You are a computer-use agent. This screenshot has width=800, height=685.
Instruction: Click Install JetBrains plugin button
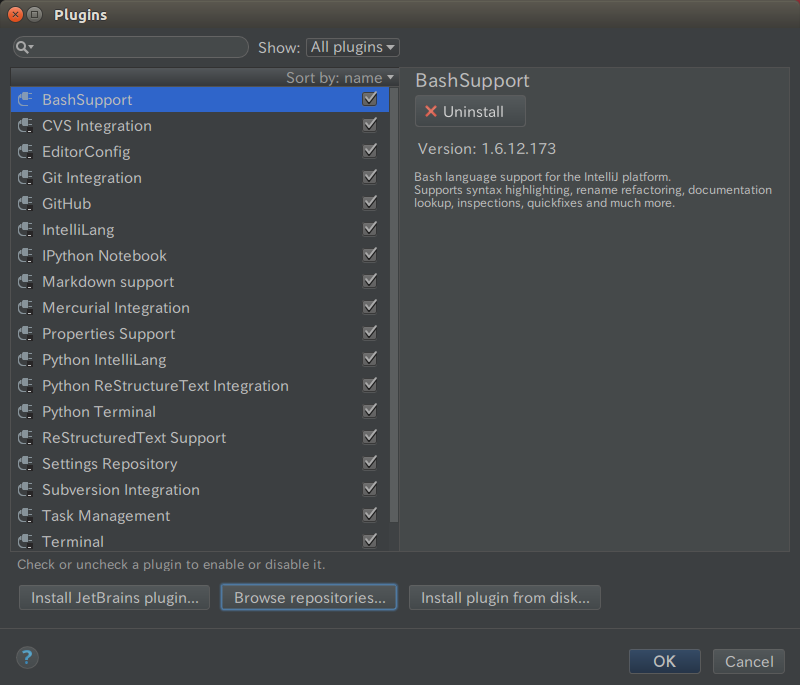(x=114, y=597)
